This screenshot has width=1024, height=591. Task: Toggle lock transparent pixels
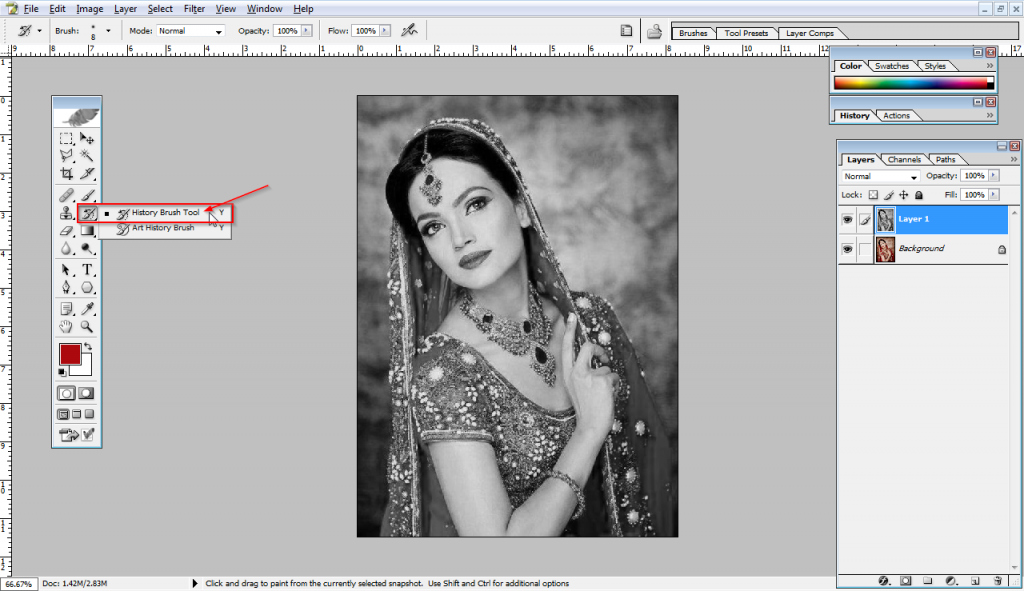pos(873,195)
